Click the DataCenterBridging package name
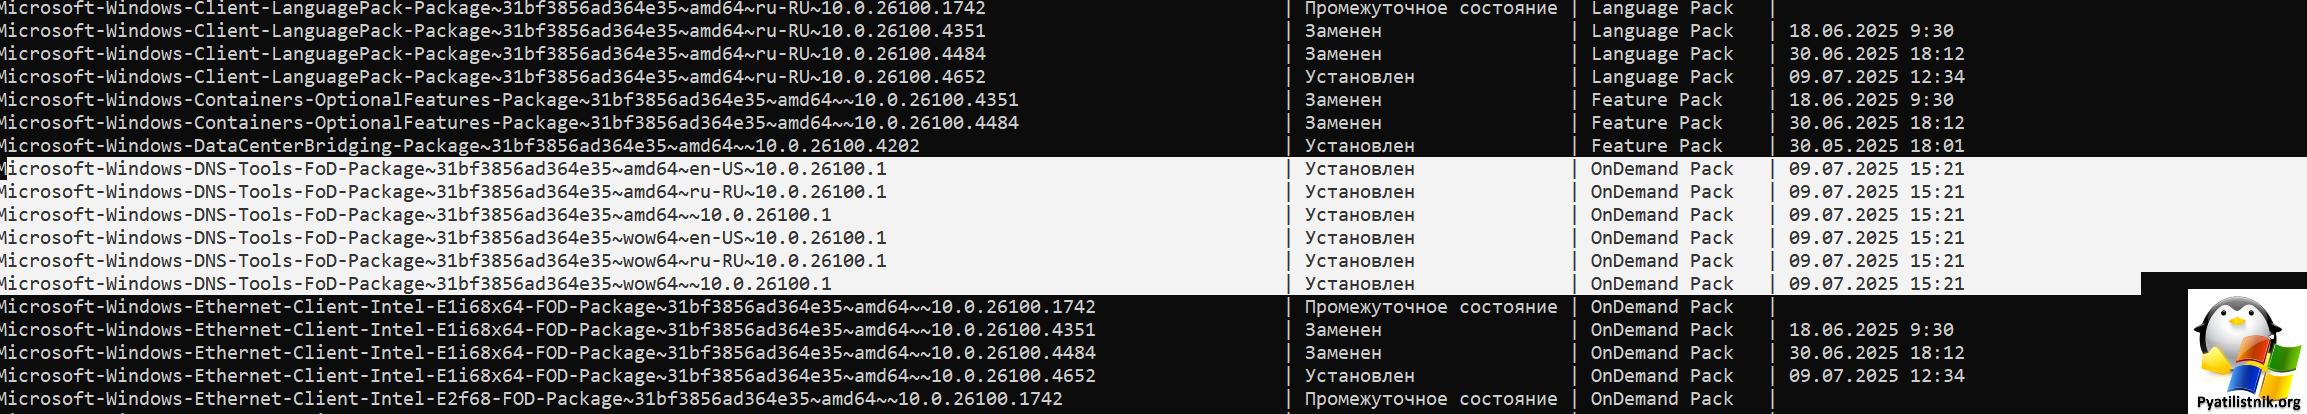Image resolution: width=2307 pixels, height=414 pixels. tap(460, 146)
